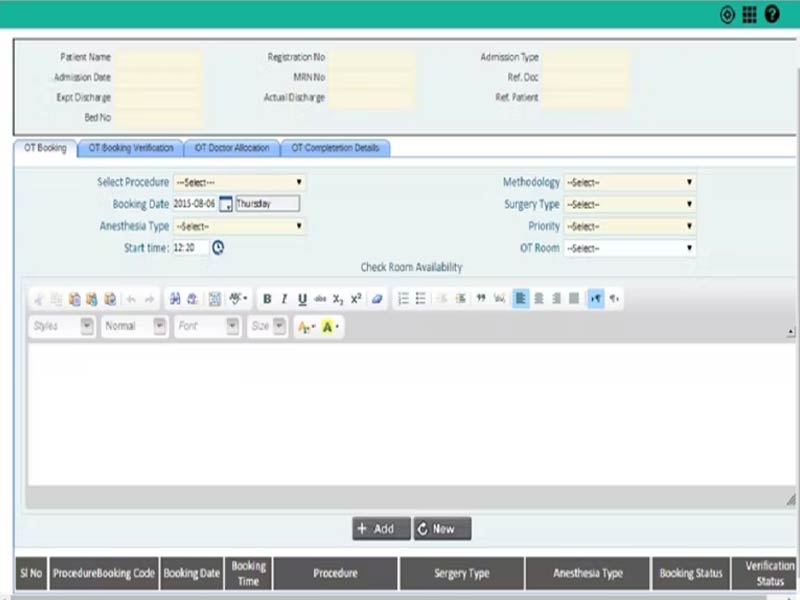Viewport: 800px width, 600px height.
Task: Toggle left text alignment
Action: pyautogui.click(x=520, y=299)
